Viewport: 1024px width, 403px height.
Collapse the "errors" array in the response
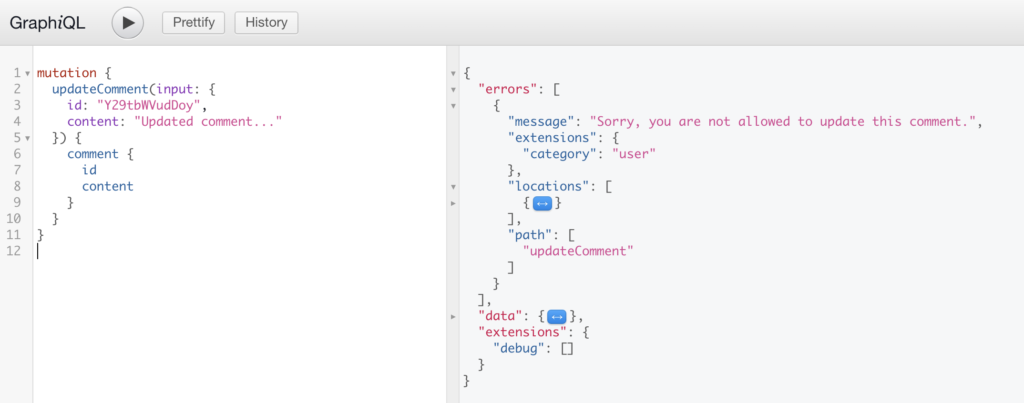tap(454, 90)
